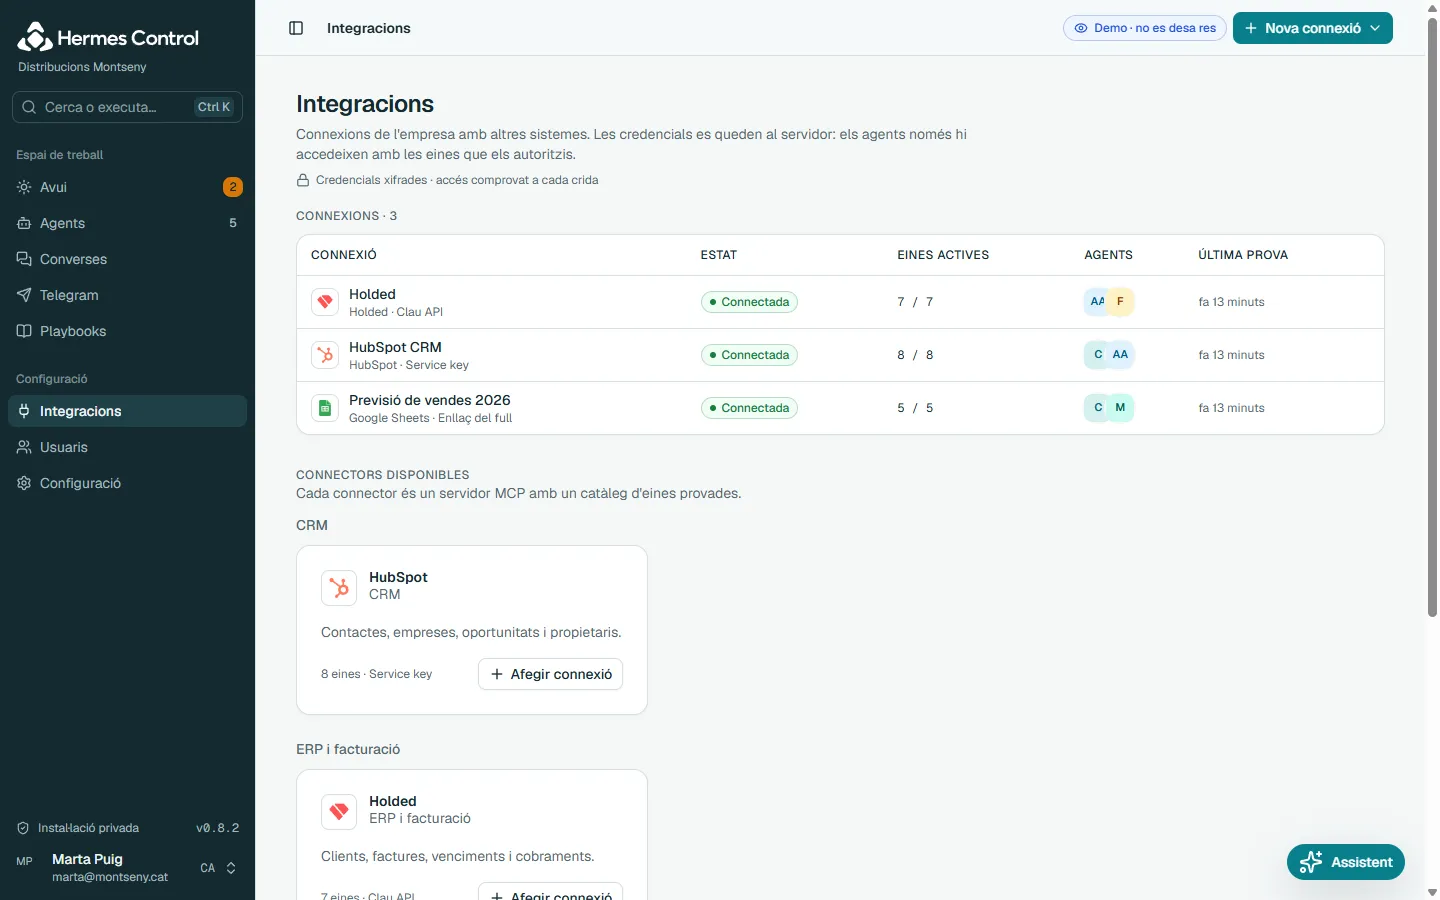Expand the Marta Puig account switcher
1440x900 pixels.
[127, 868]
